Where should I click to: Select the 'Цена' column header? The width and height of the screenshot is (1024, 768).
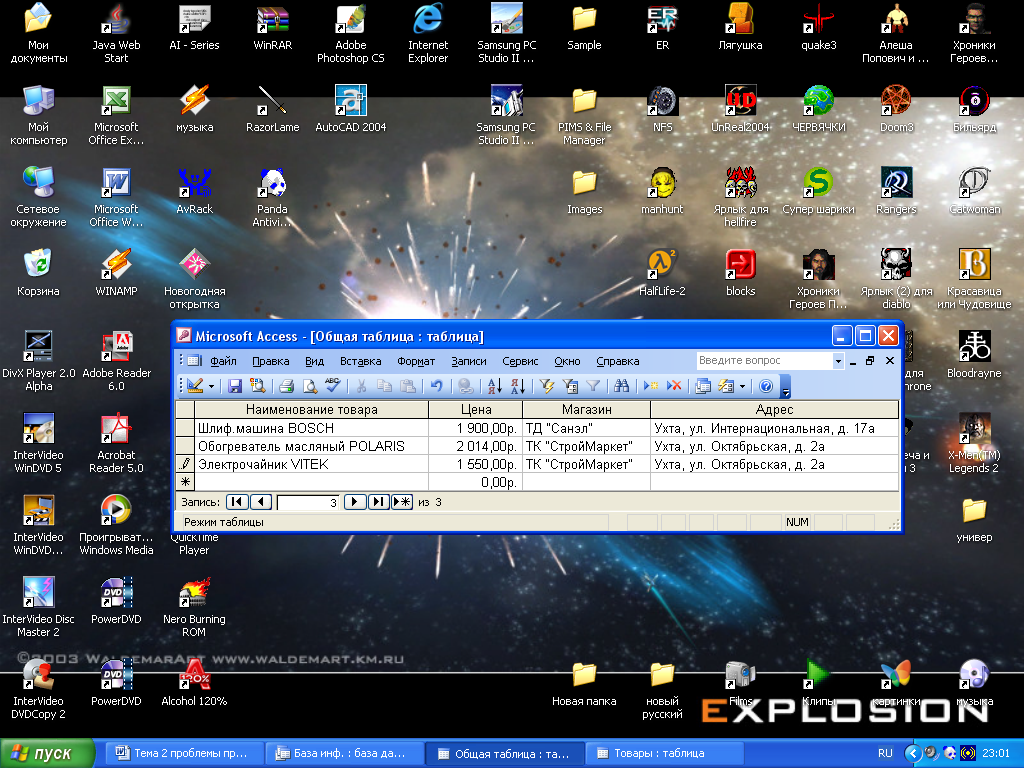tap(476, 409)
